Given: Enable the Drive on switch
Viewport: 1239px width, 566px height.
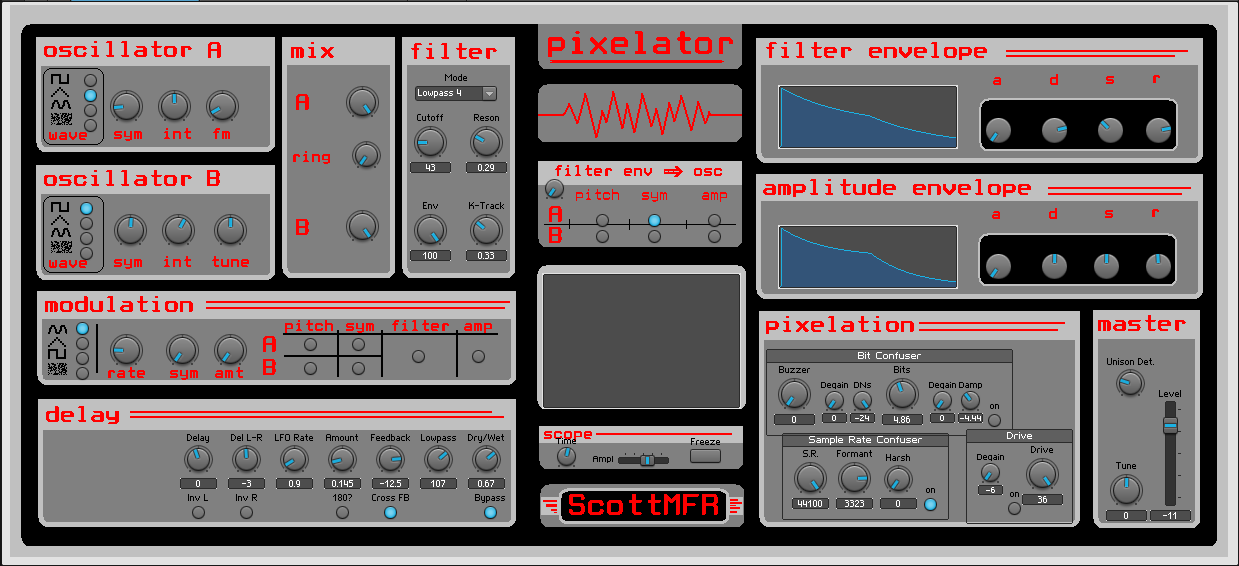Looking at the screenshot, I should click(x=1014, y=508).
